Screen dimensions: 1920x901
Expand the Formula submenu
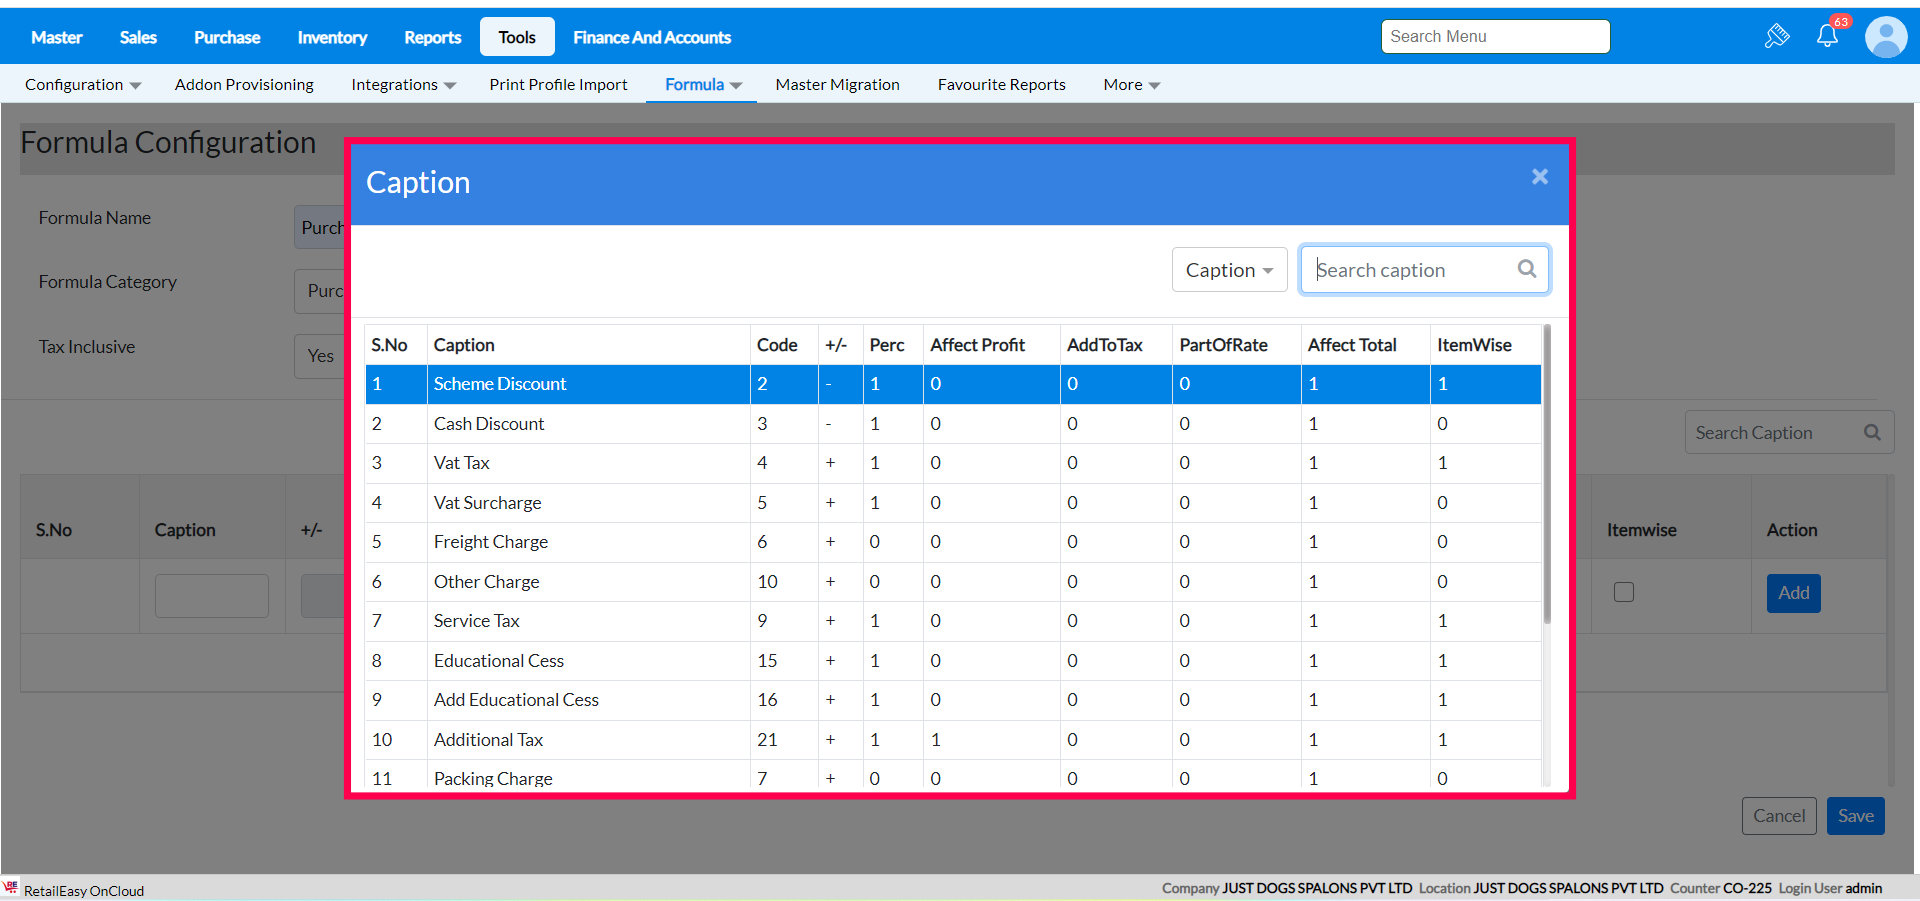click(703, 85)
